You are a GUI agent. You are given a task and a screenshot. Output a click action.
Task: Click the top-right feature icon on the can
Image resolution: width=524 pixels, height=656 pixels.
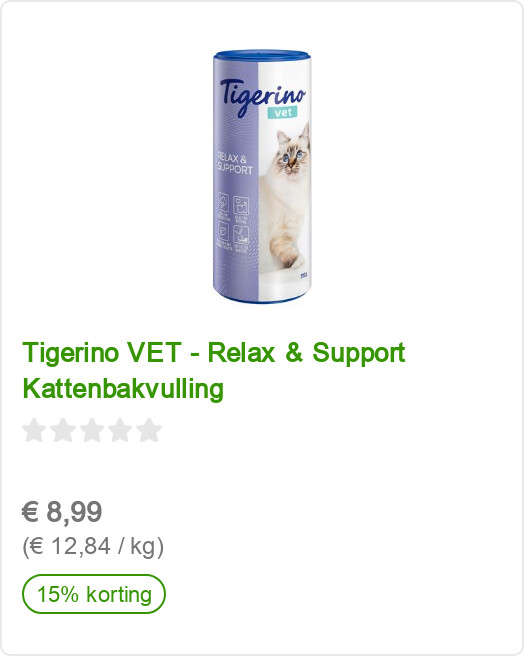point(241,206)
